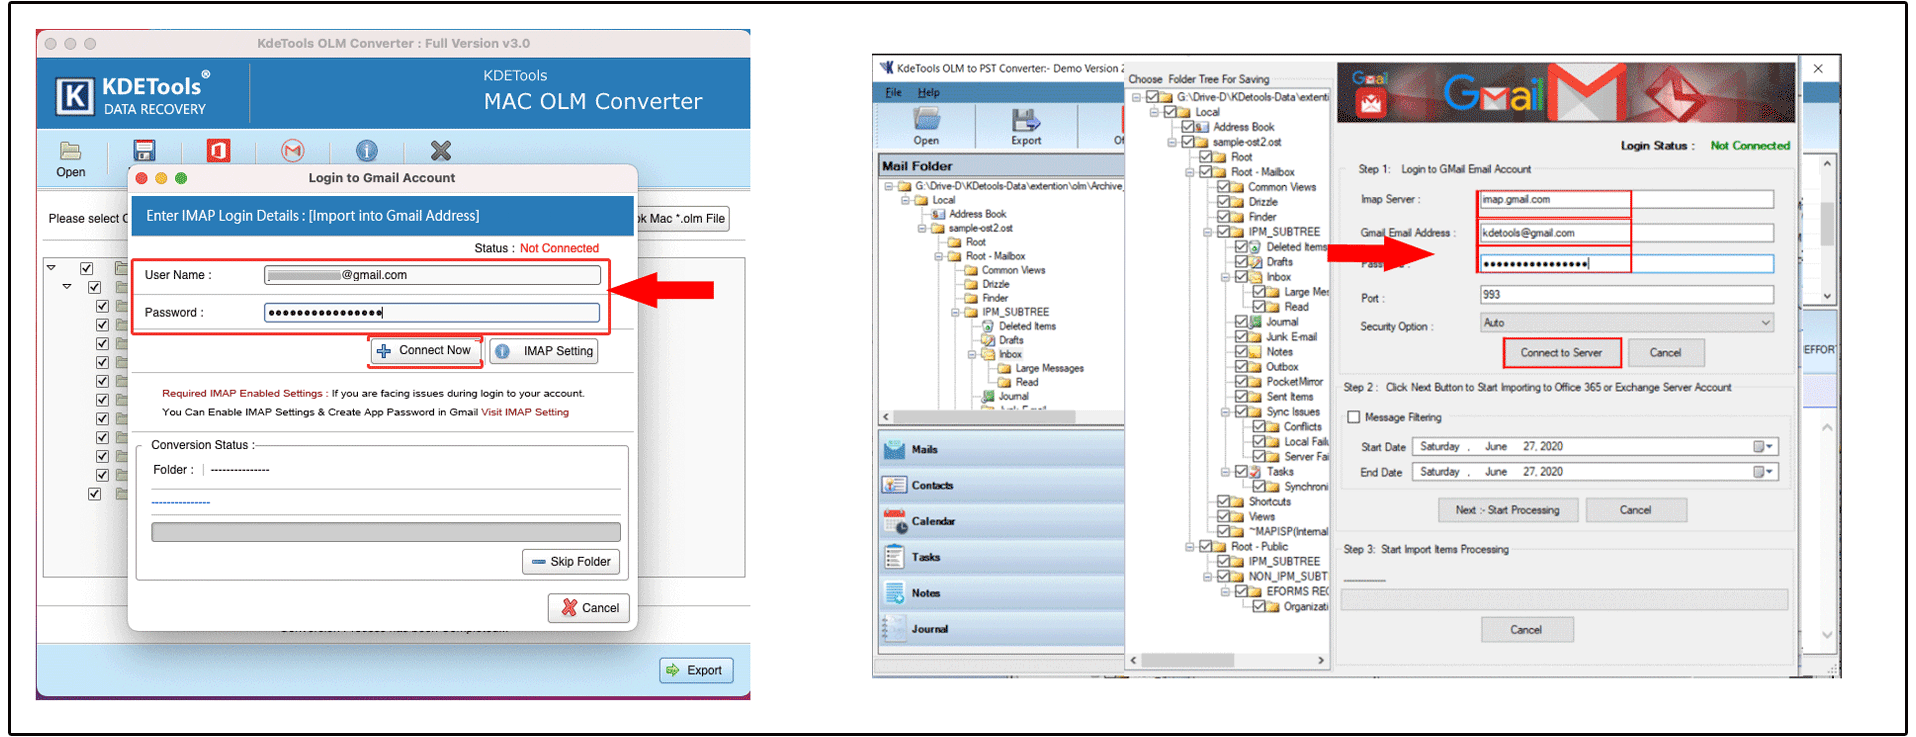Viewport: 1916px width, 737px height.
Task: Click the Port input field
Action: [x=1626, y=295]
